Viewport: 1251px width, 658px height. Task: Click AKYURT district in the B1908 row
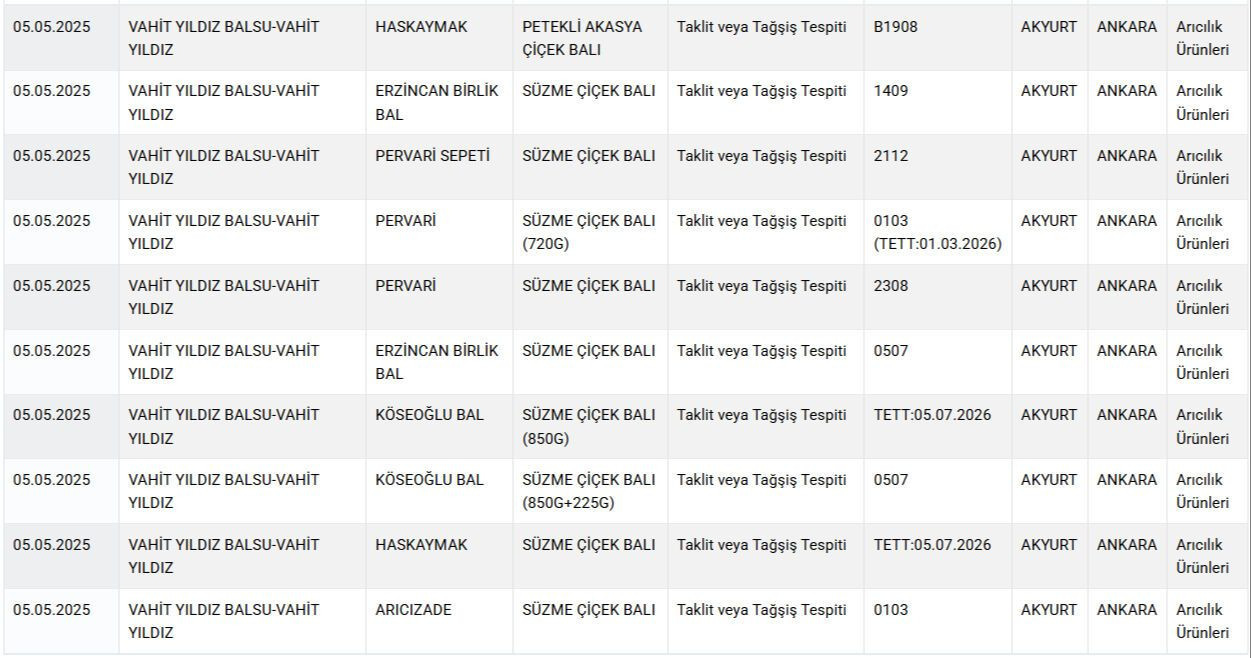pos(1048,27)
